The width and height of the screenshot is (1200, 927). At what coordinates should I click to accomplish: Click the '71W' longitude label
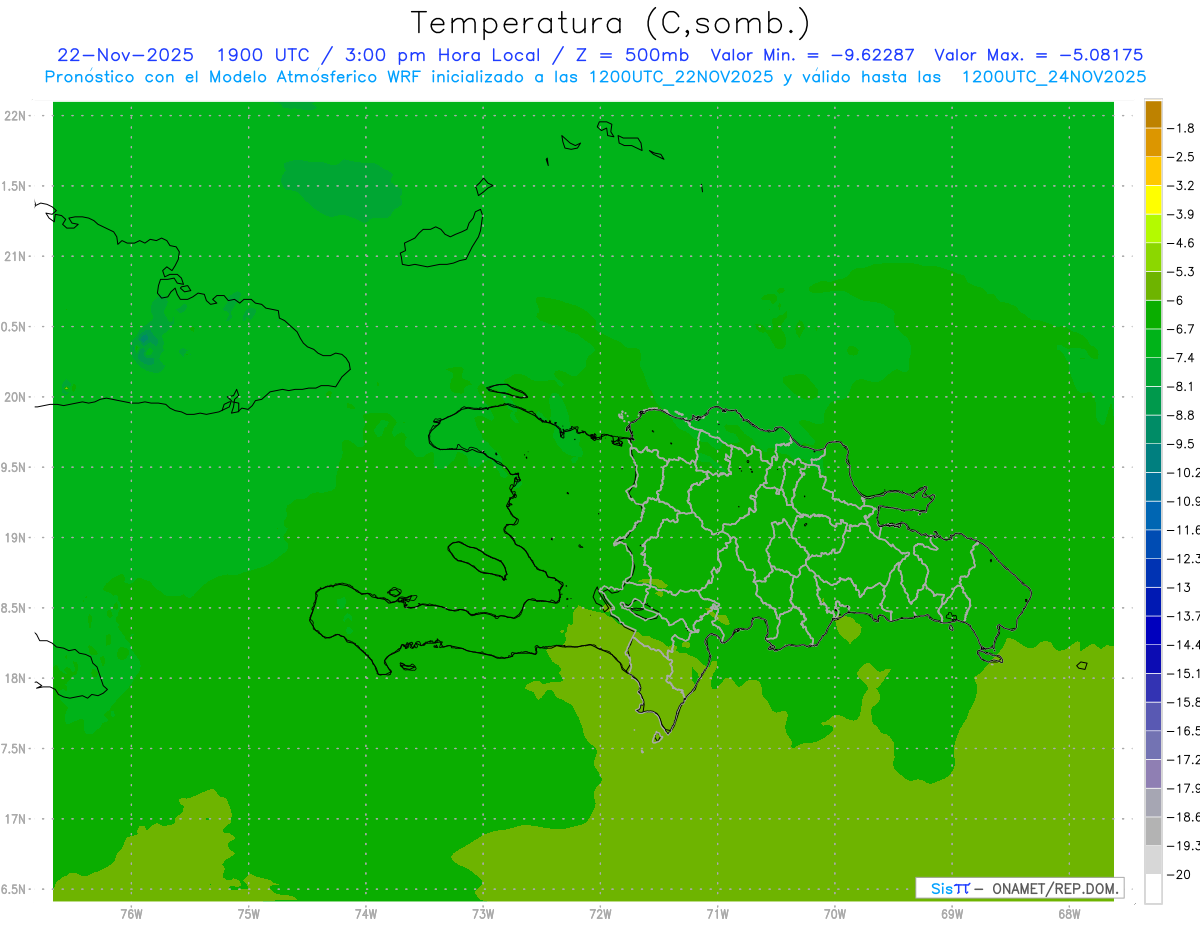pyautogui.click(x=717, y=913)
